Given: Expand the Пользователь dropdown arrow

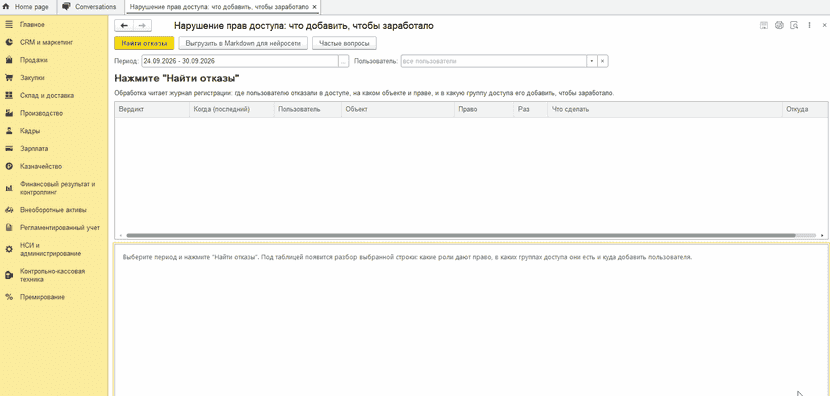Looking at the screenshot, I should tap(591, 61).
